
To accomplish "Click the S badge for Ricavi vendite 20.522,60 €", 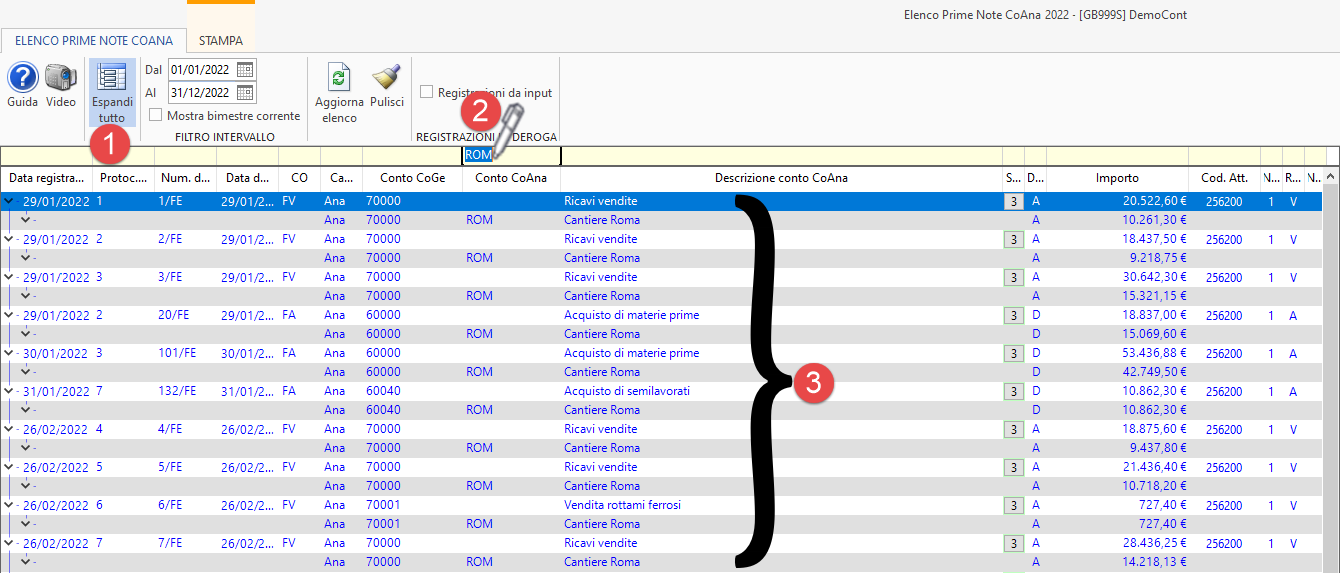I will tap(1013, 201).
